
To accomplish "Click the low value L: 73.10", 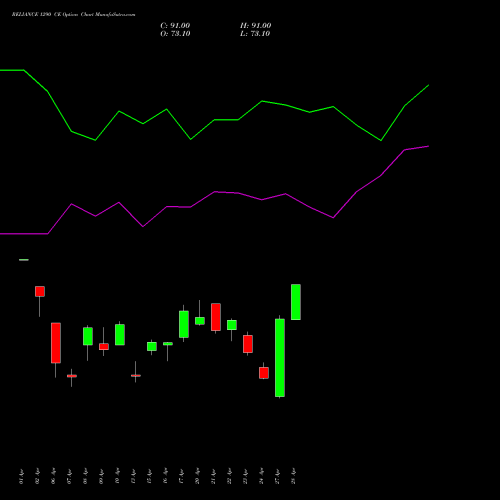I will coord(255,34).
